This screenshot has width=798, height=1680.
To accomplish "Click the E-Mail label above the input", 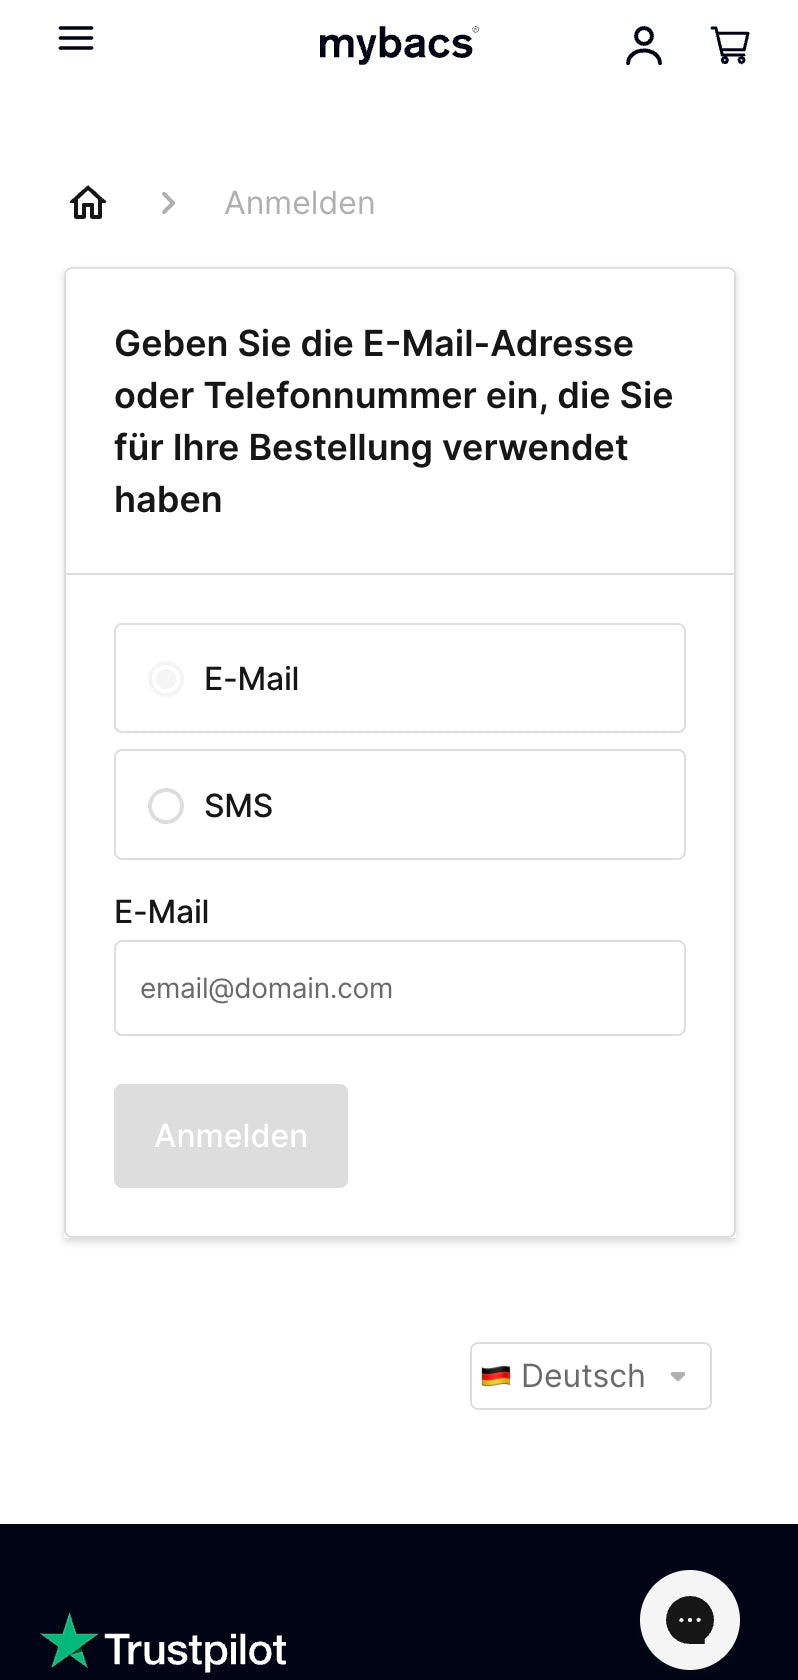I will (162, 912).
